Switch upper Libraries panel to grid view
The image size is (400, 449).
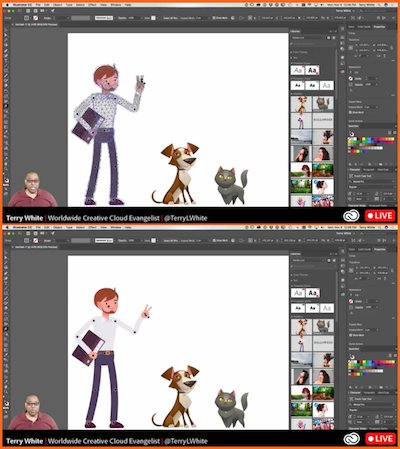328,38
